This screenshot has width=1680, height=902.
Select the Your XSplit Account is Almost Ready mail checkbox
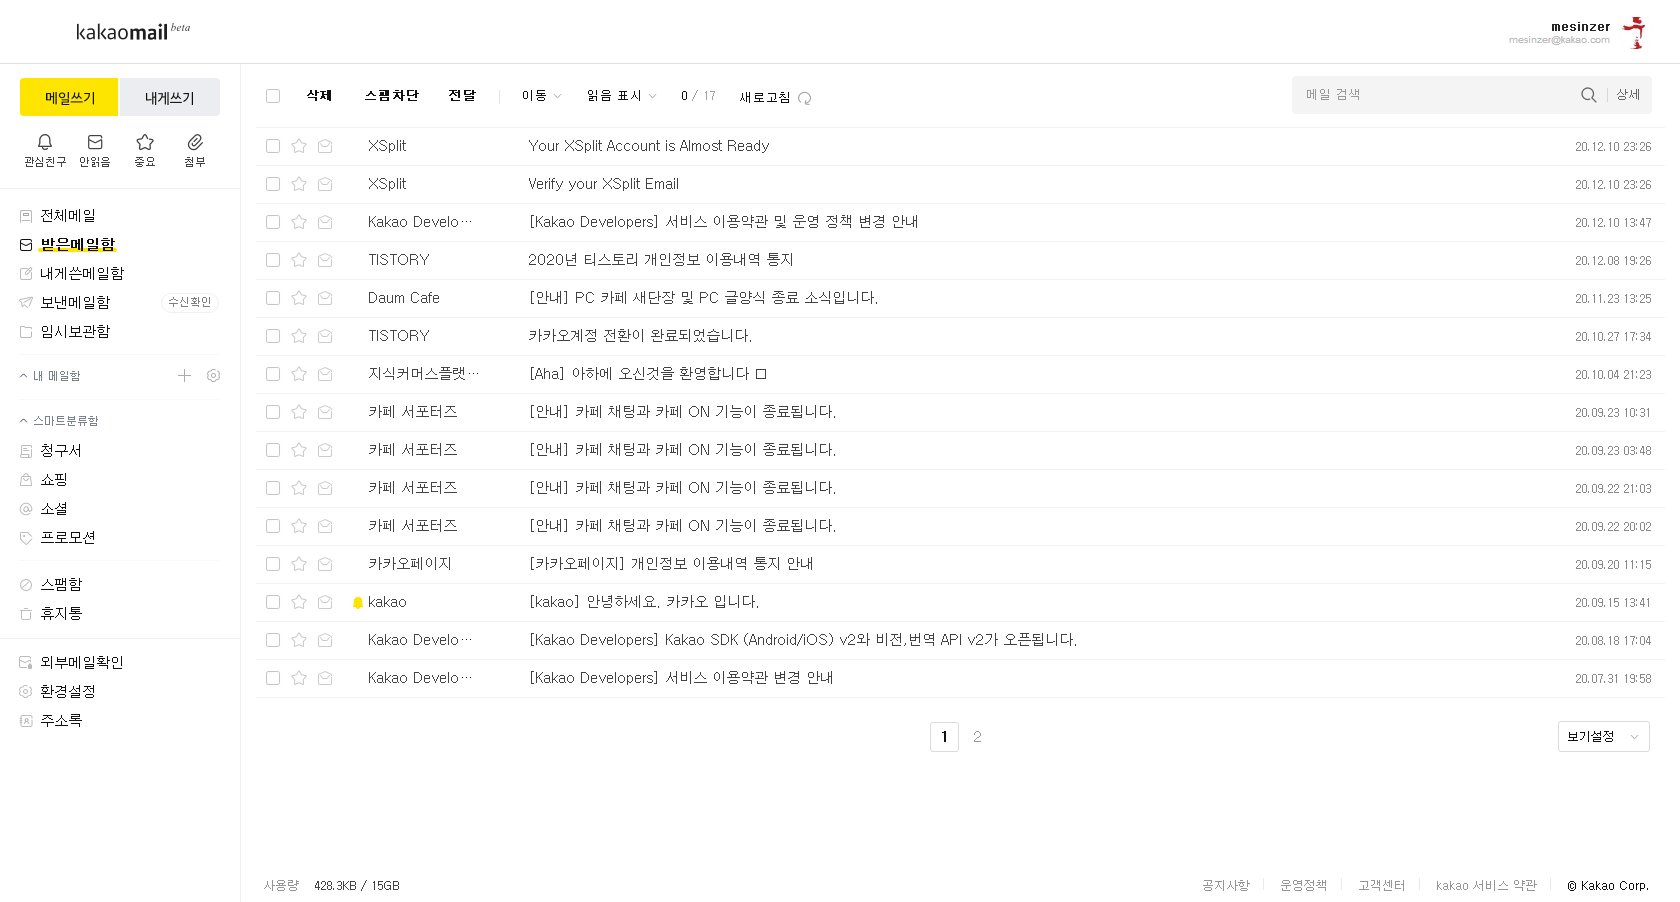pos(273,146)
